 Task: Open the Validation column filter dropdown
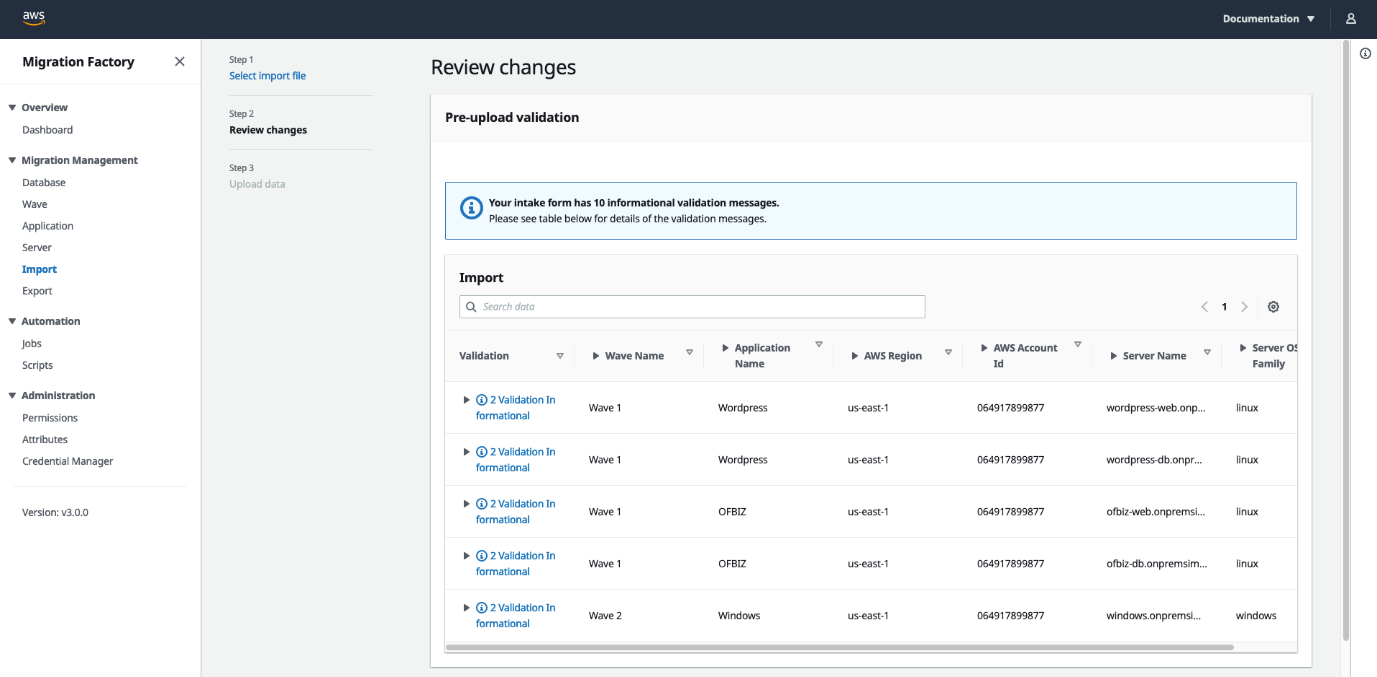(x=560, y=355)
